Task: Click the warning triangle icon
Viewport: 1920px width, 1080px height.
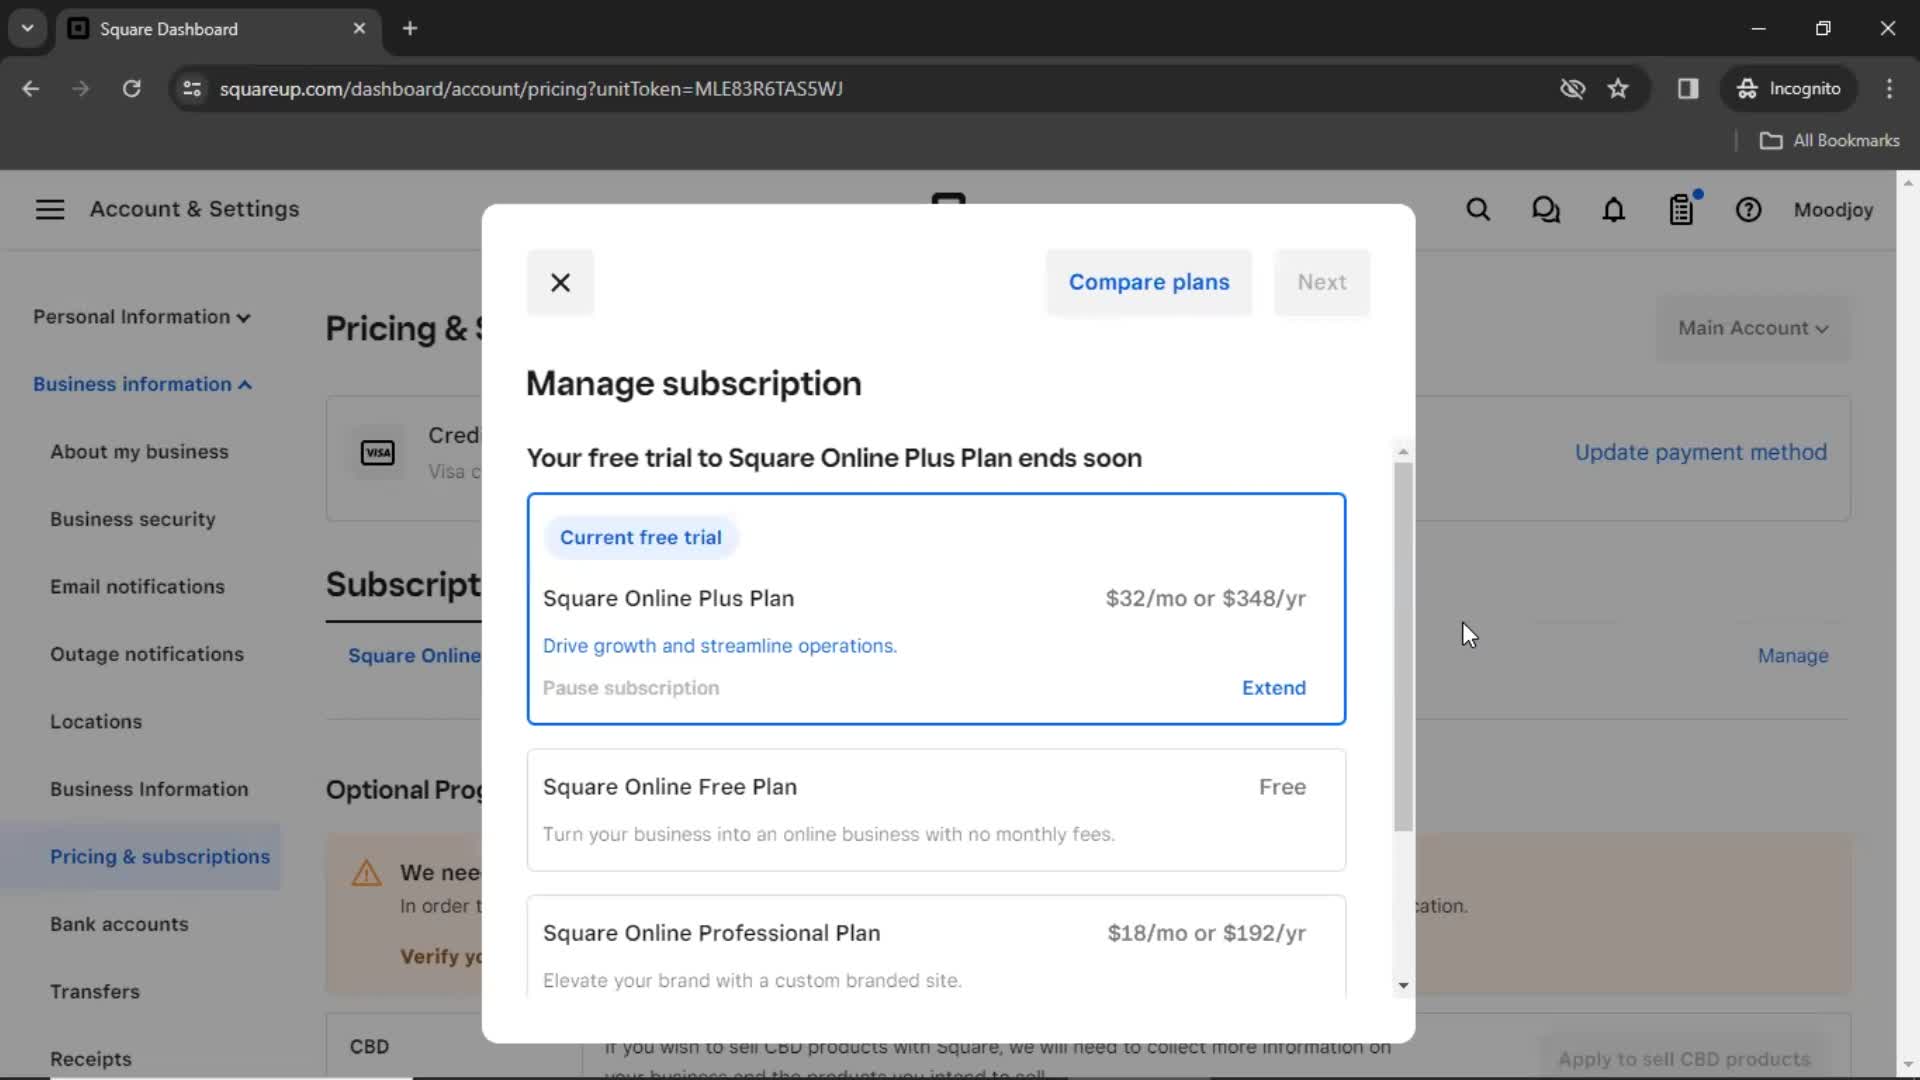Action: tap(367, 873)
